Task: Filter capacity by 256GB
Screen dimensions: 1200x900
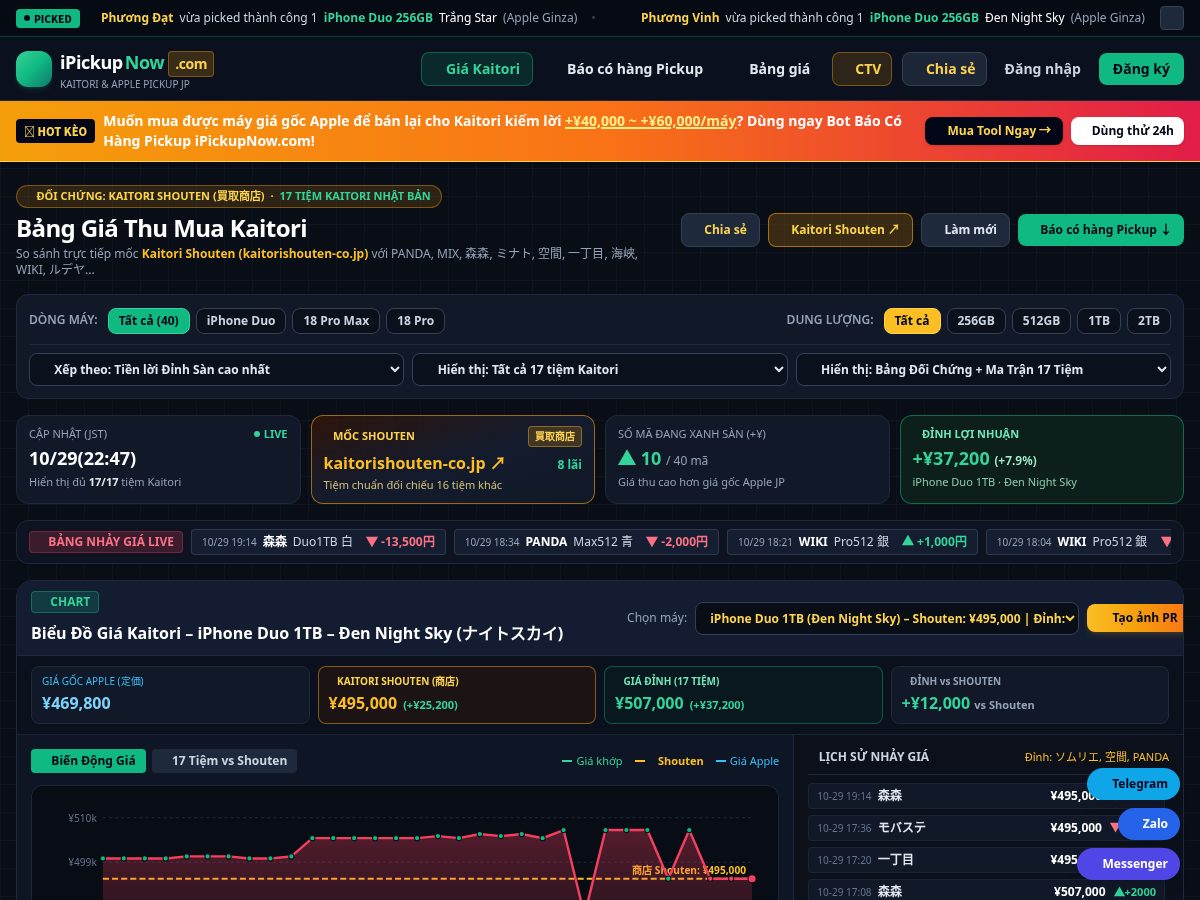Action: tap(976, 321)
